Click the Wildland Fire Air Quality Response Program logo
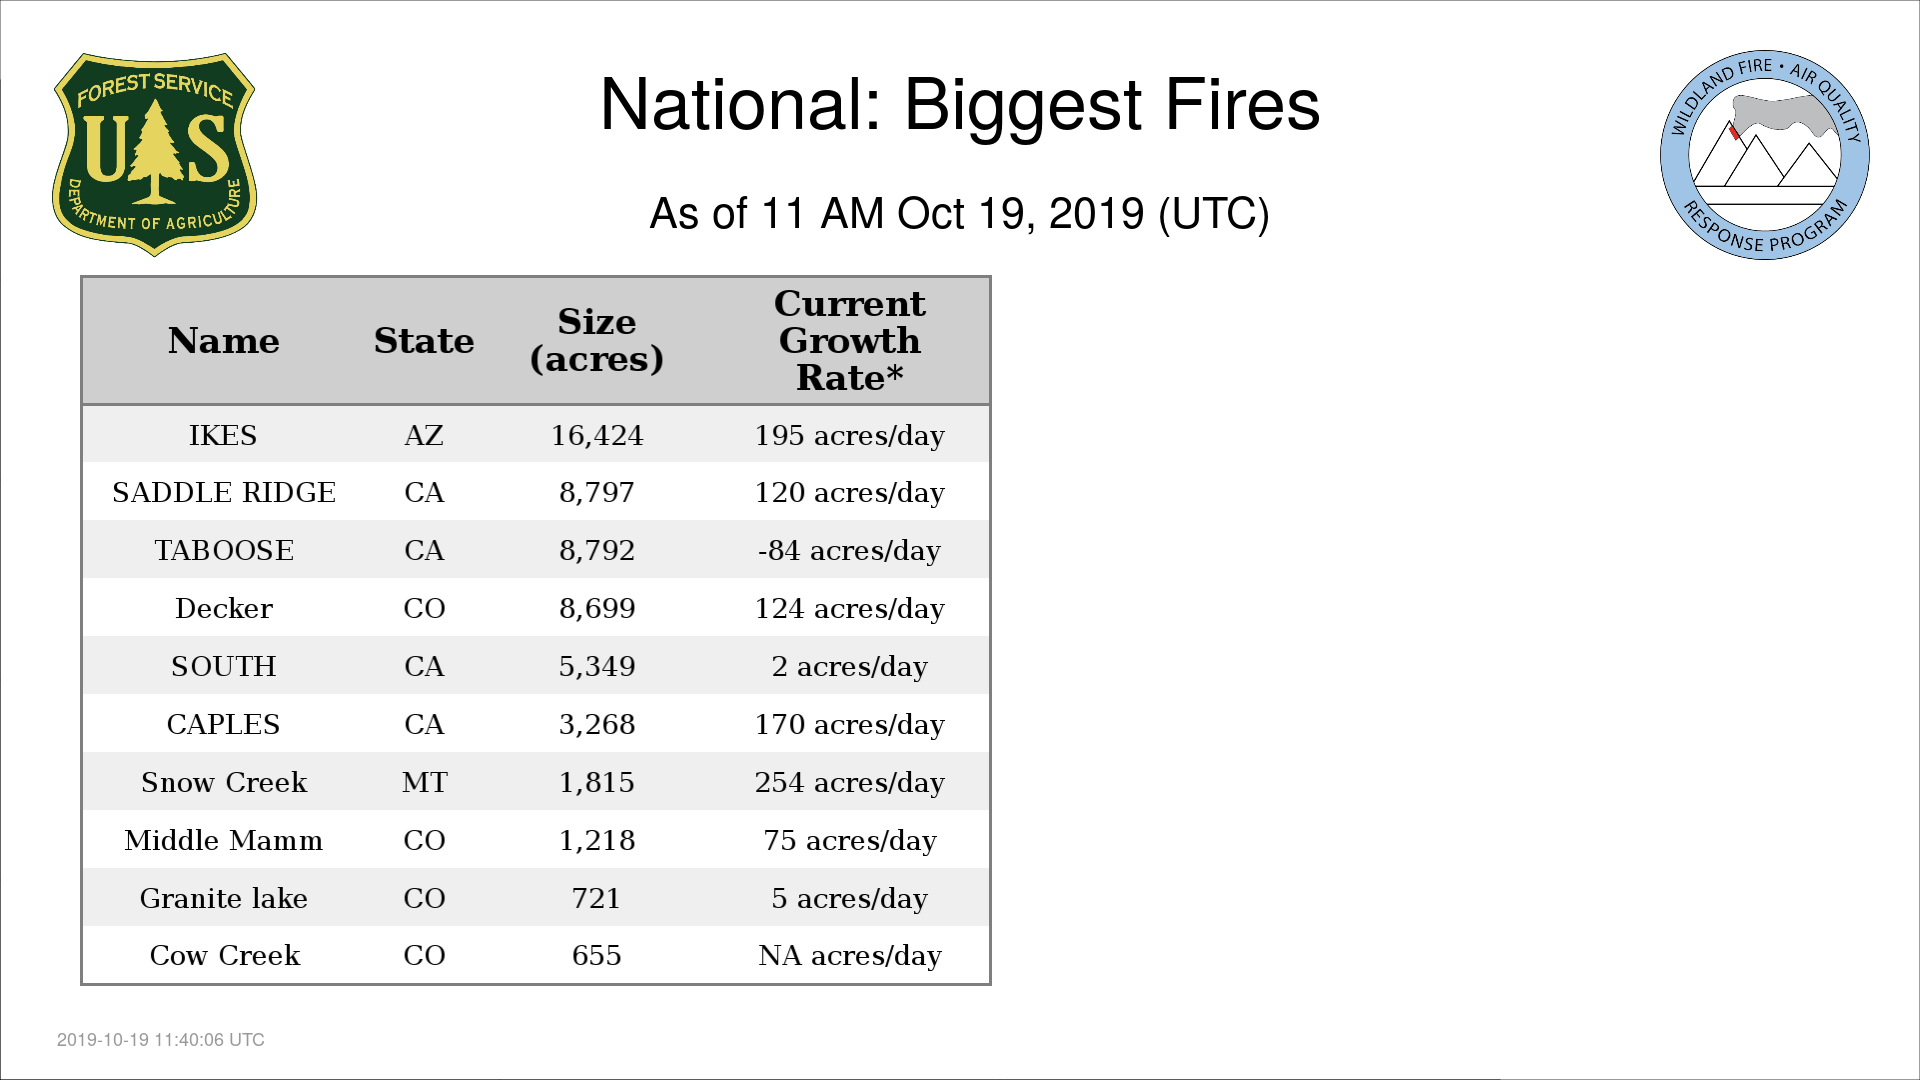The height and width of the screenshot is (1080, 1920). click(1765, 155)
